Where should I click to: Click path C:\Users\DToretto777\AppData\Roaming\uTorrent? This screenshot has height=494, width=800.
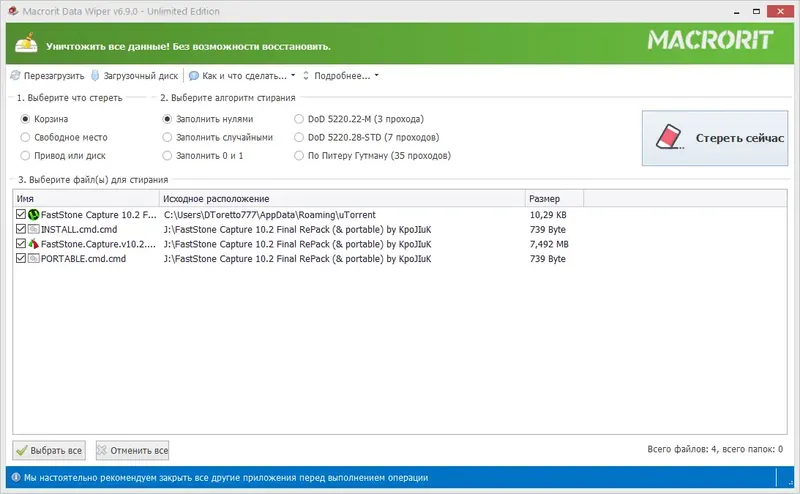269,215
